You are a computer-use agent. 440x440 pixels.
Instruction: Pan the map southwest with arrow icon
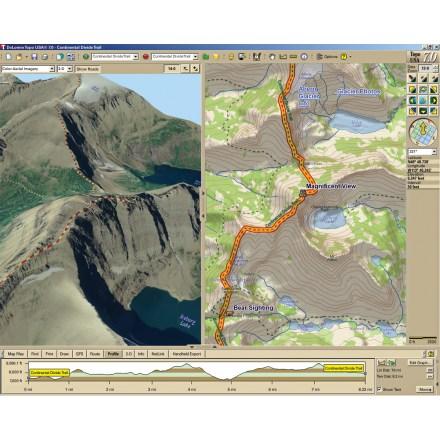413,111
